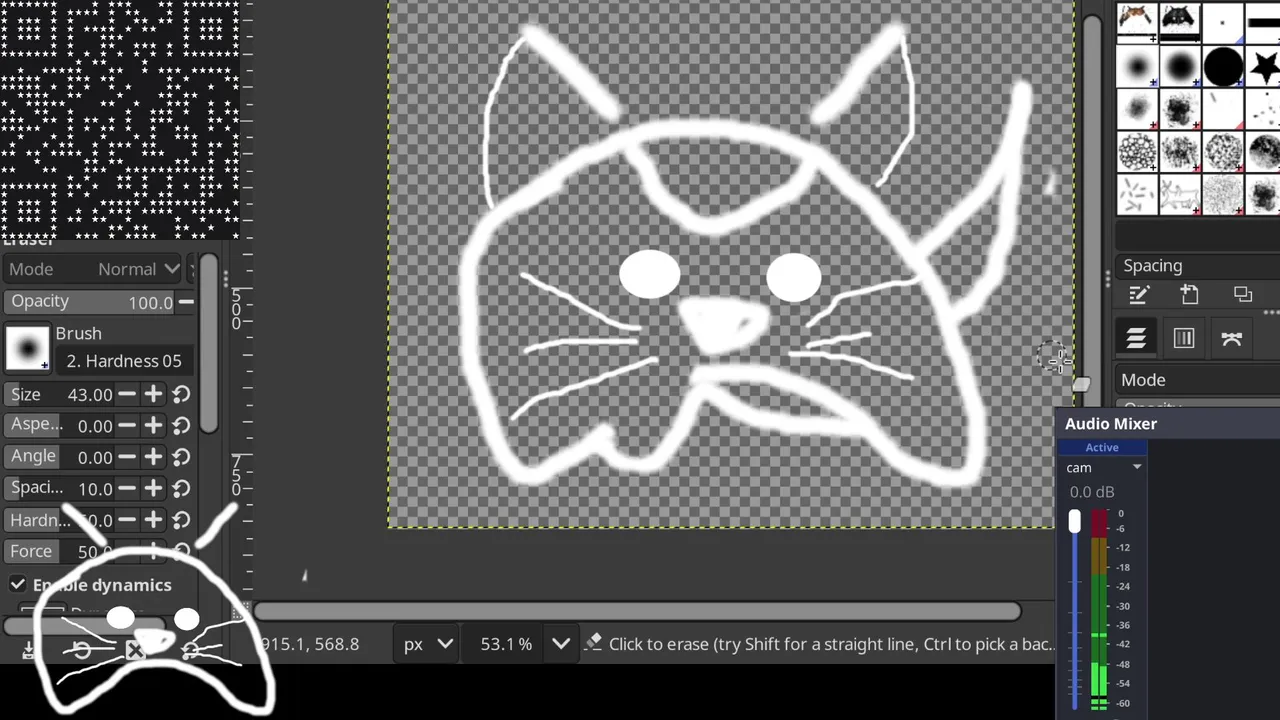Image resolution: width=1280 pixels, height=720 pixels.
Task: Switch to the Paths tab
Action: (1232, 339)
